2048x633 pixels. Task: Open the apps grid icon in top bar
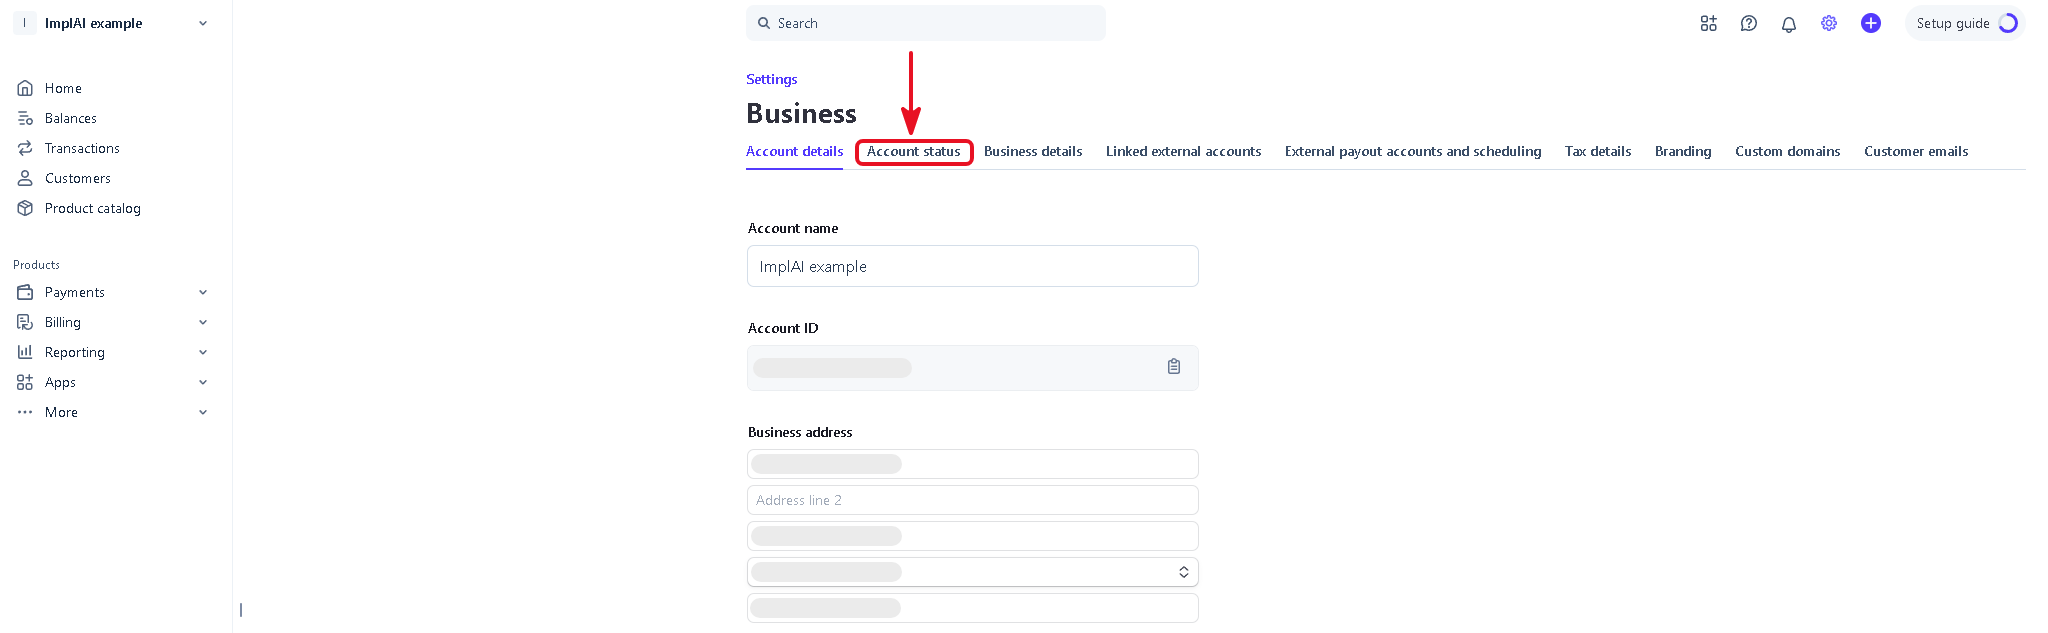(x=1709, y=23)
